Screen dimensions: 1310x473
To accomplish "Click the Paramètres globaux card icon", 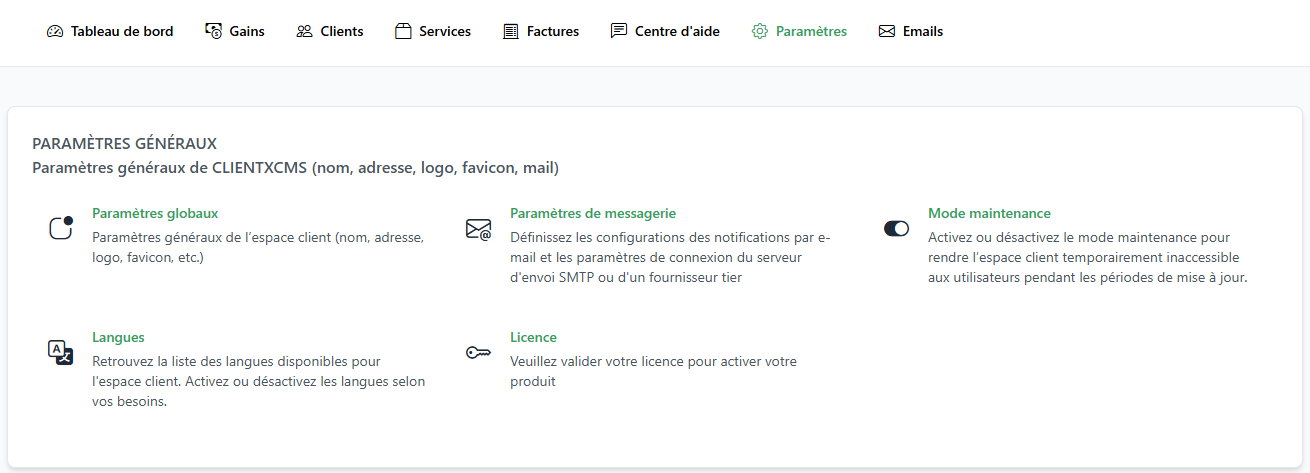I will (x=61, y=228).
